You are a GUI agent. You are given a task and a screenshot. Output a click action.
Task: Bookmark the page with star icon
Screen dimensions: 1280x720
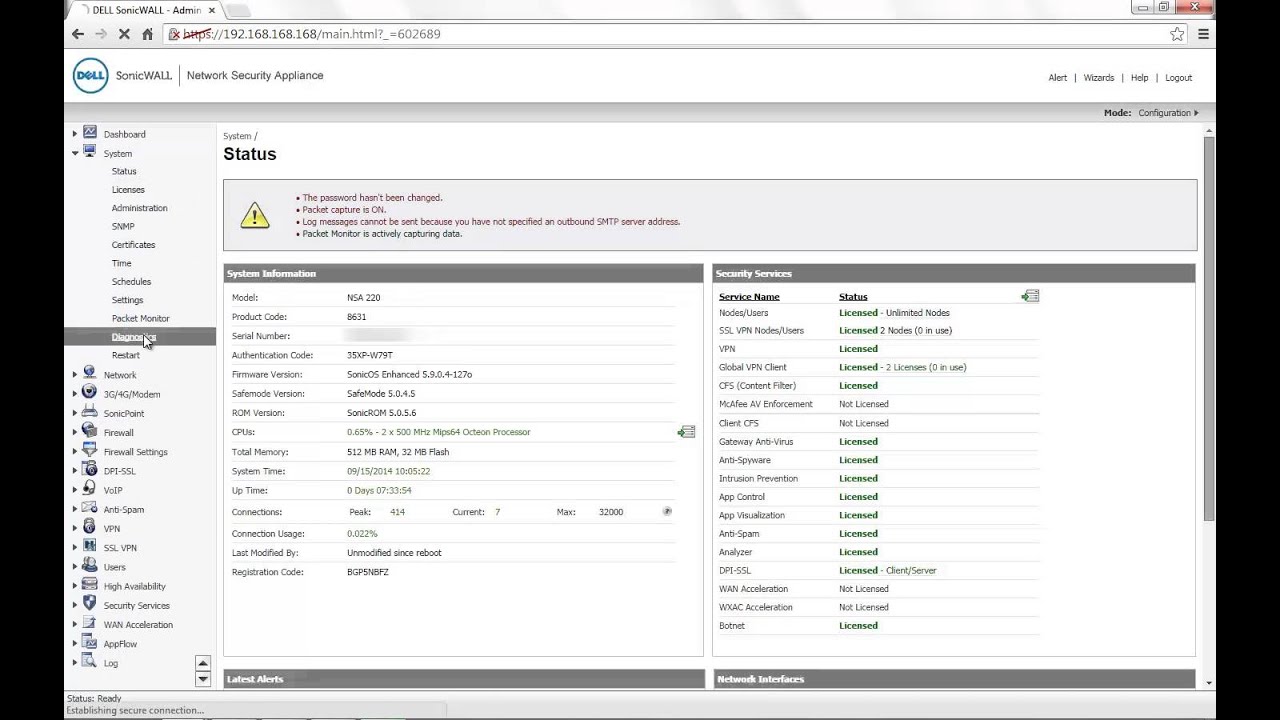1177,34
